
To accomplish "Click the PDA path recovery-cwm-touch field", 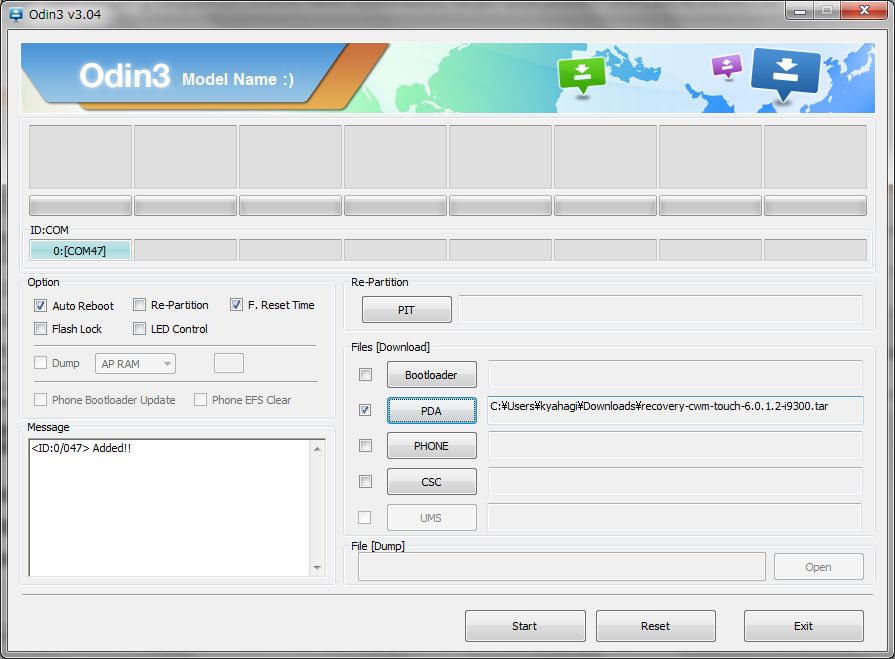I will pyautogui.click(x=675, y=410).
